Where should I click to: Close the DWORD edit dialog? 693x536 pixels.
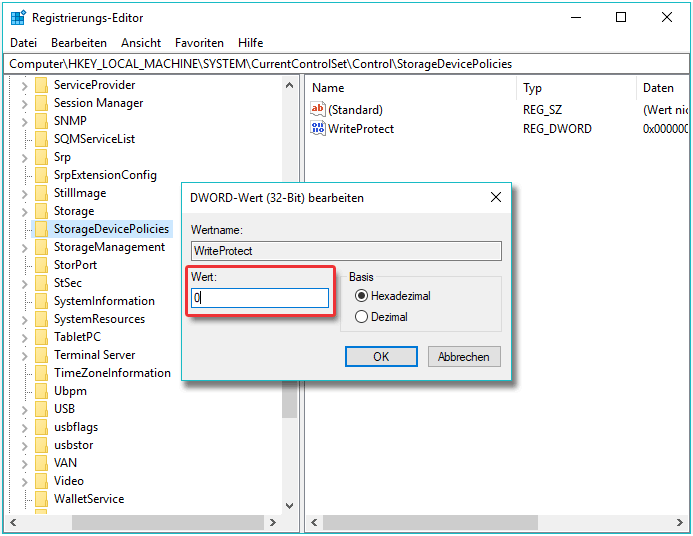[x=496, y=198]
